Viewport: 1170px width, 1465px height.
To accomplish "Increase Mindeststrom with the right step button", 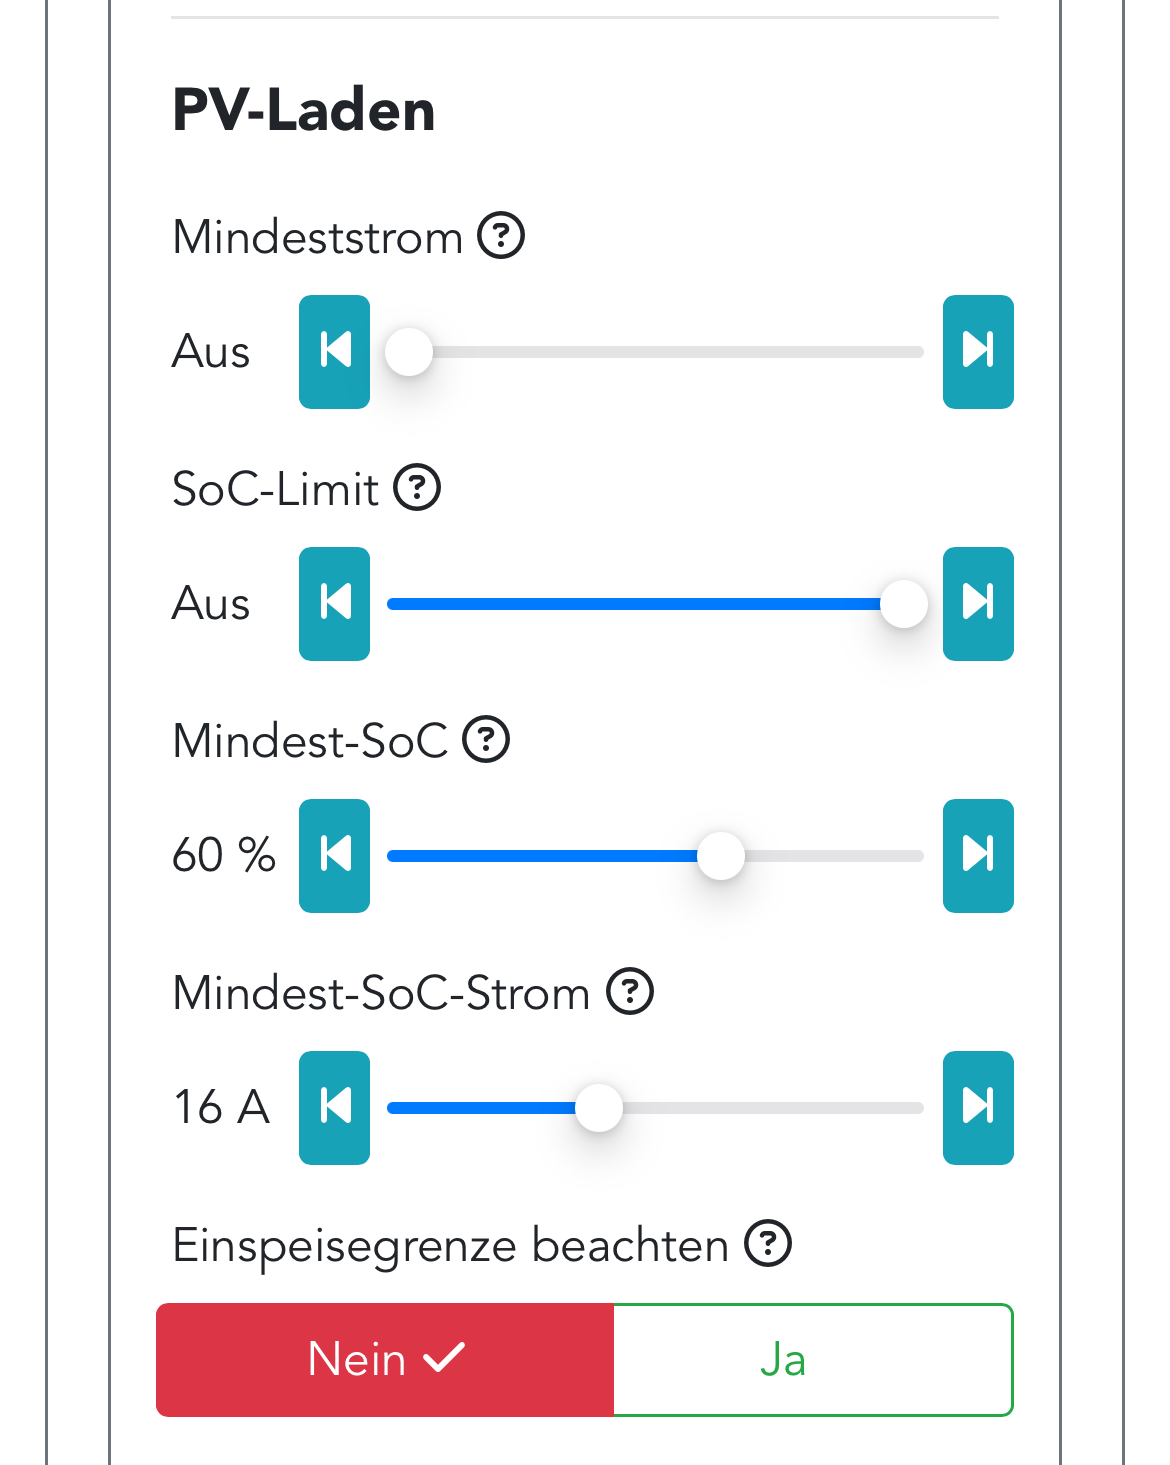I will [978, 352].
